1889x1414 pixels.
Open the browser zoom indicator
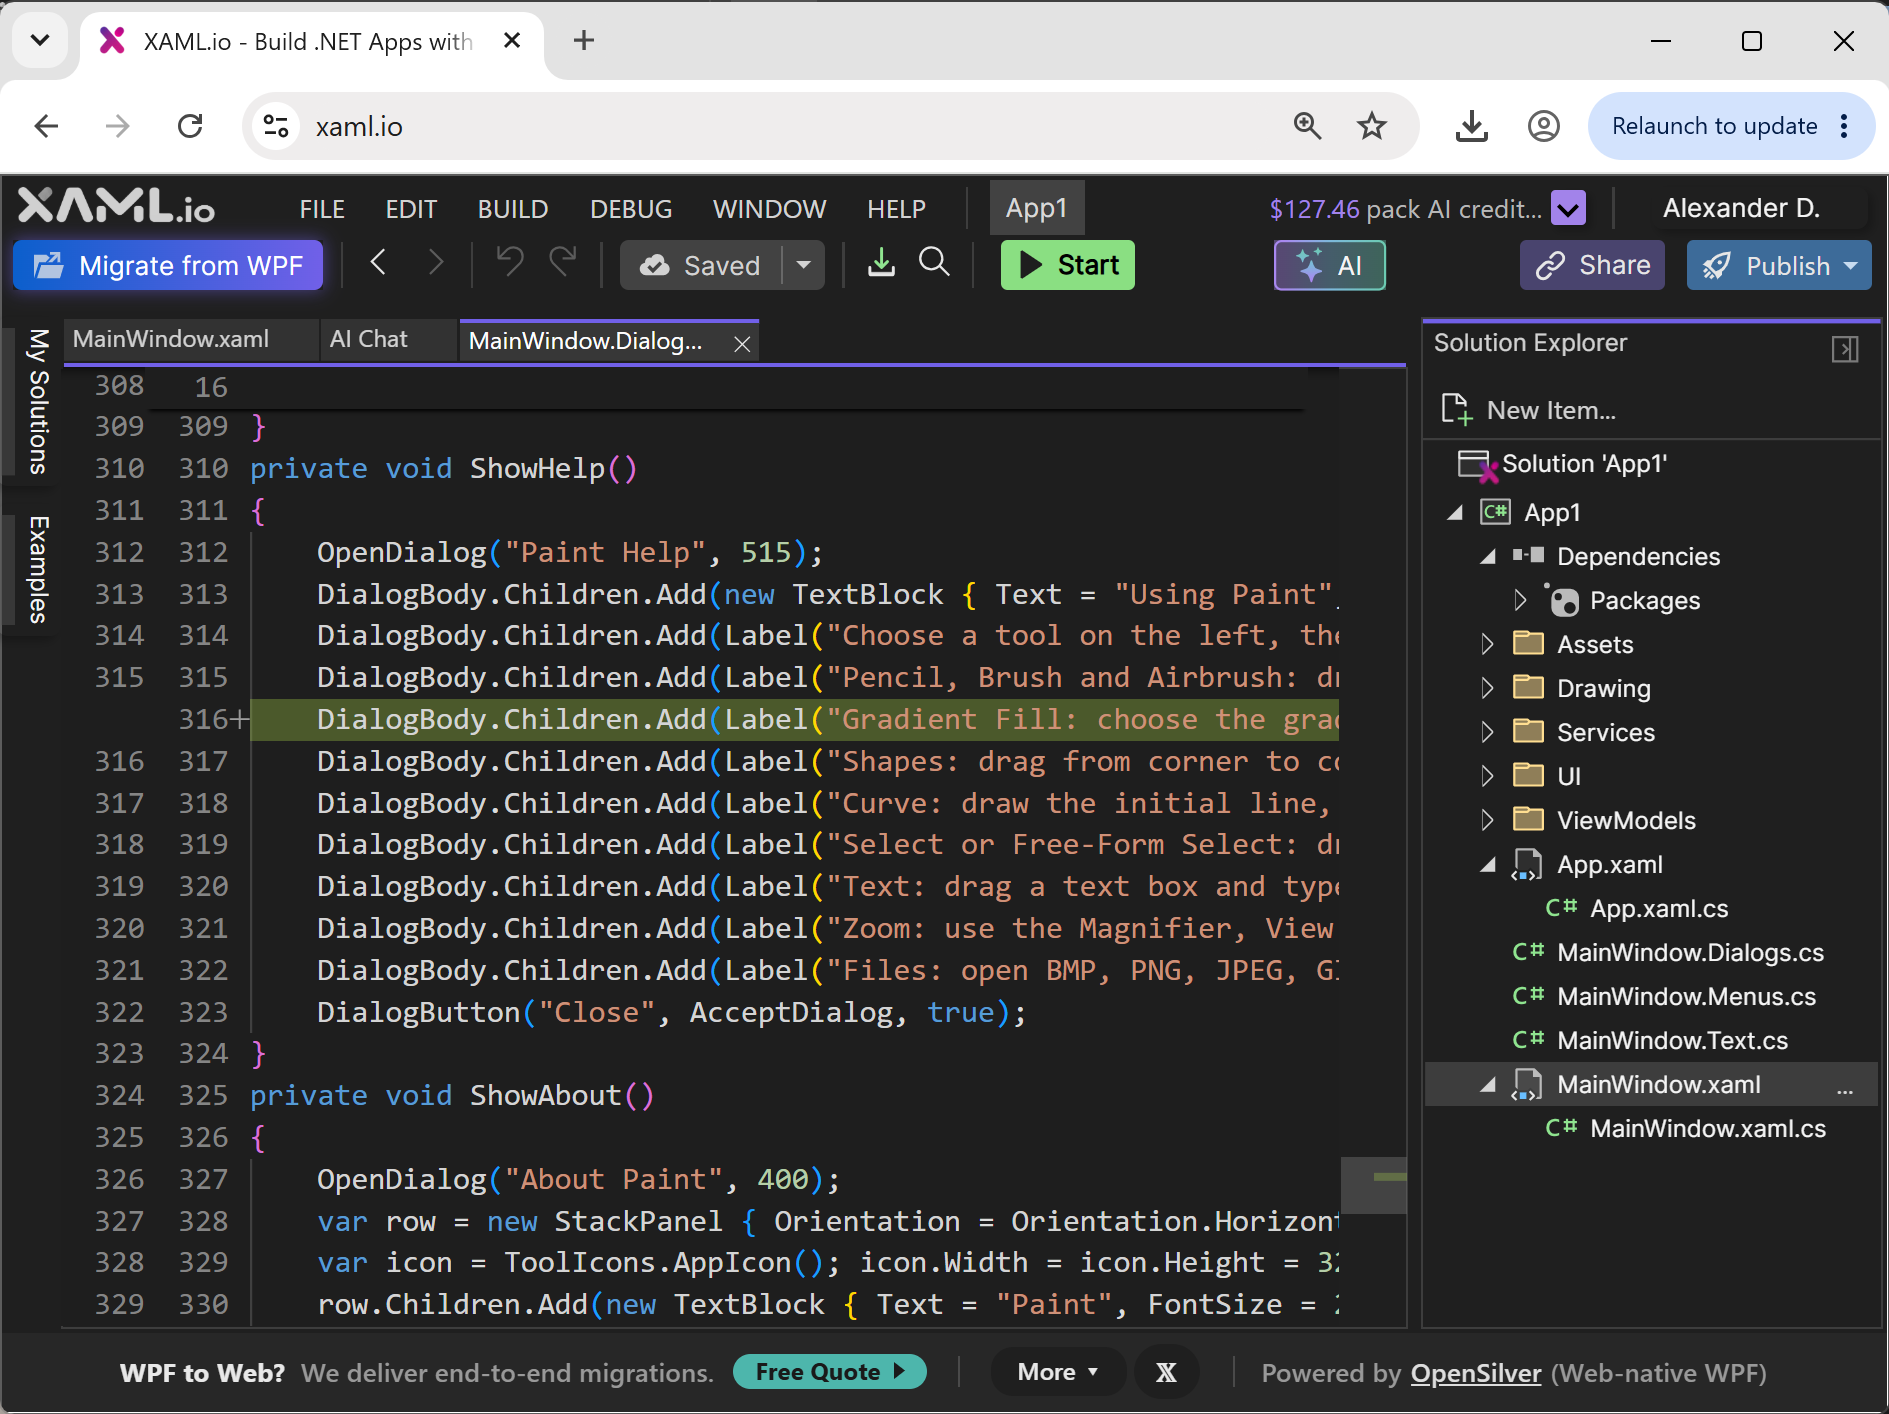tap(1308, 126)
